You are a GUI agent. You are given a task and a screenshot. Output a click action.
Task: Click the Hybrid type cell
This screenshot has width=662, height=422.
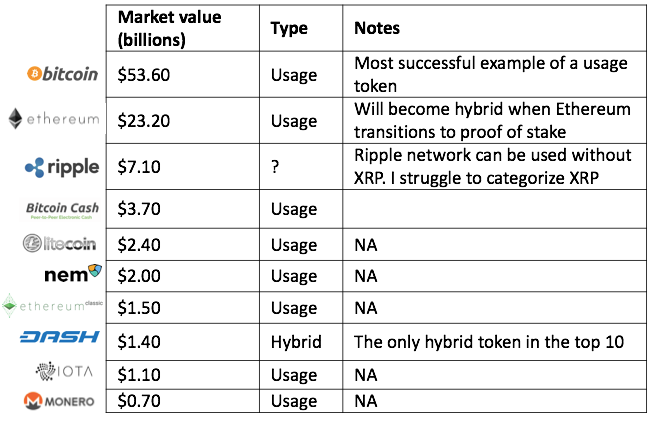point(301,342)
